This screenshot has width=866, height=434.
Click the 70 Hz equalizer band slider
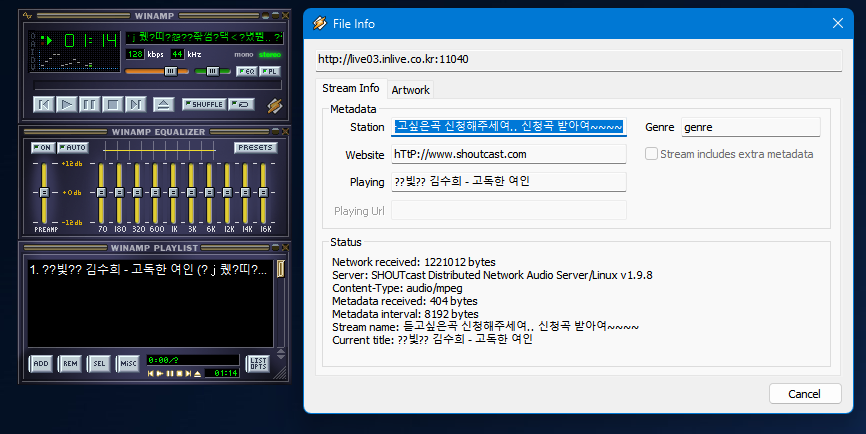tap(102, 193)
